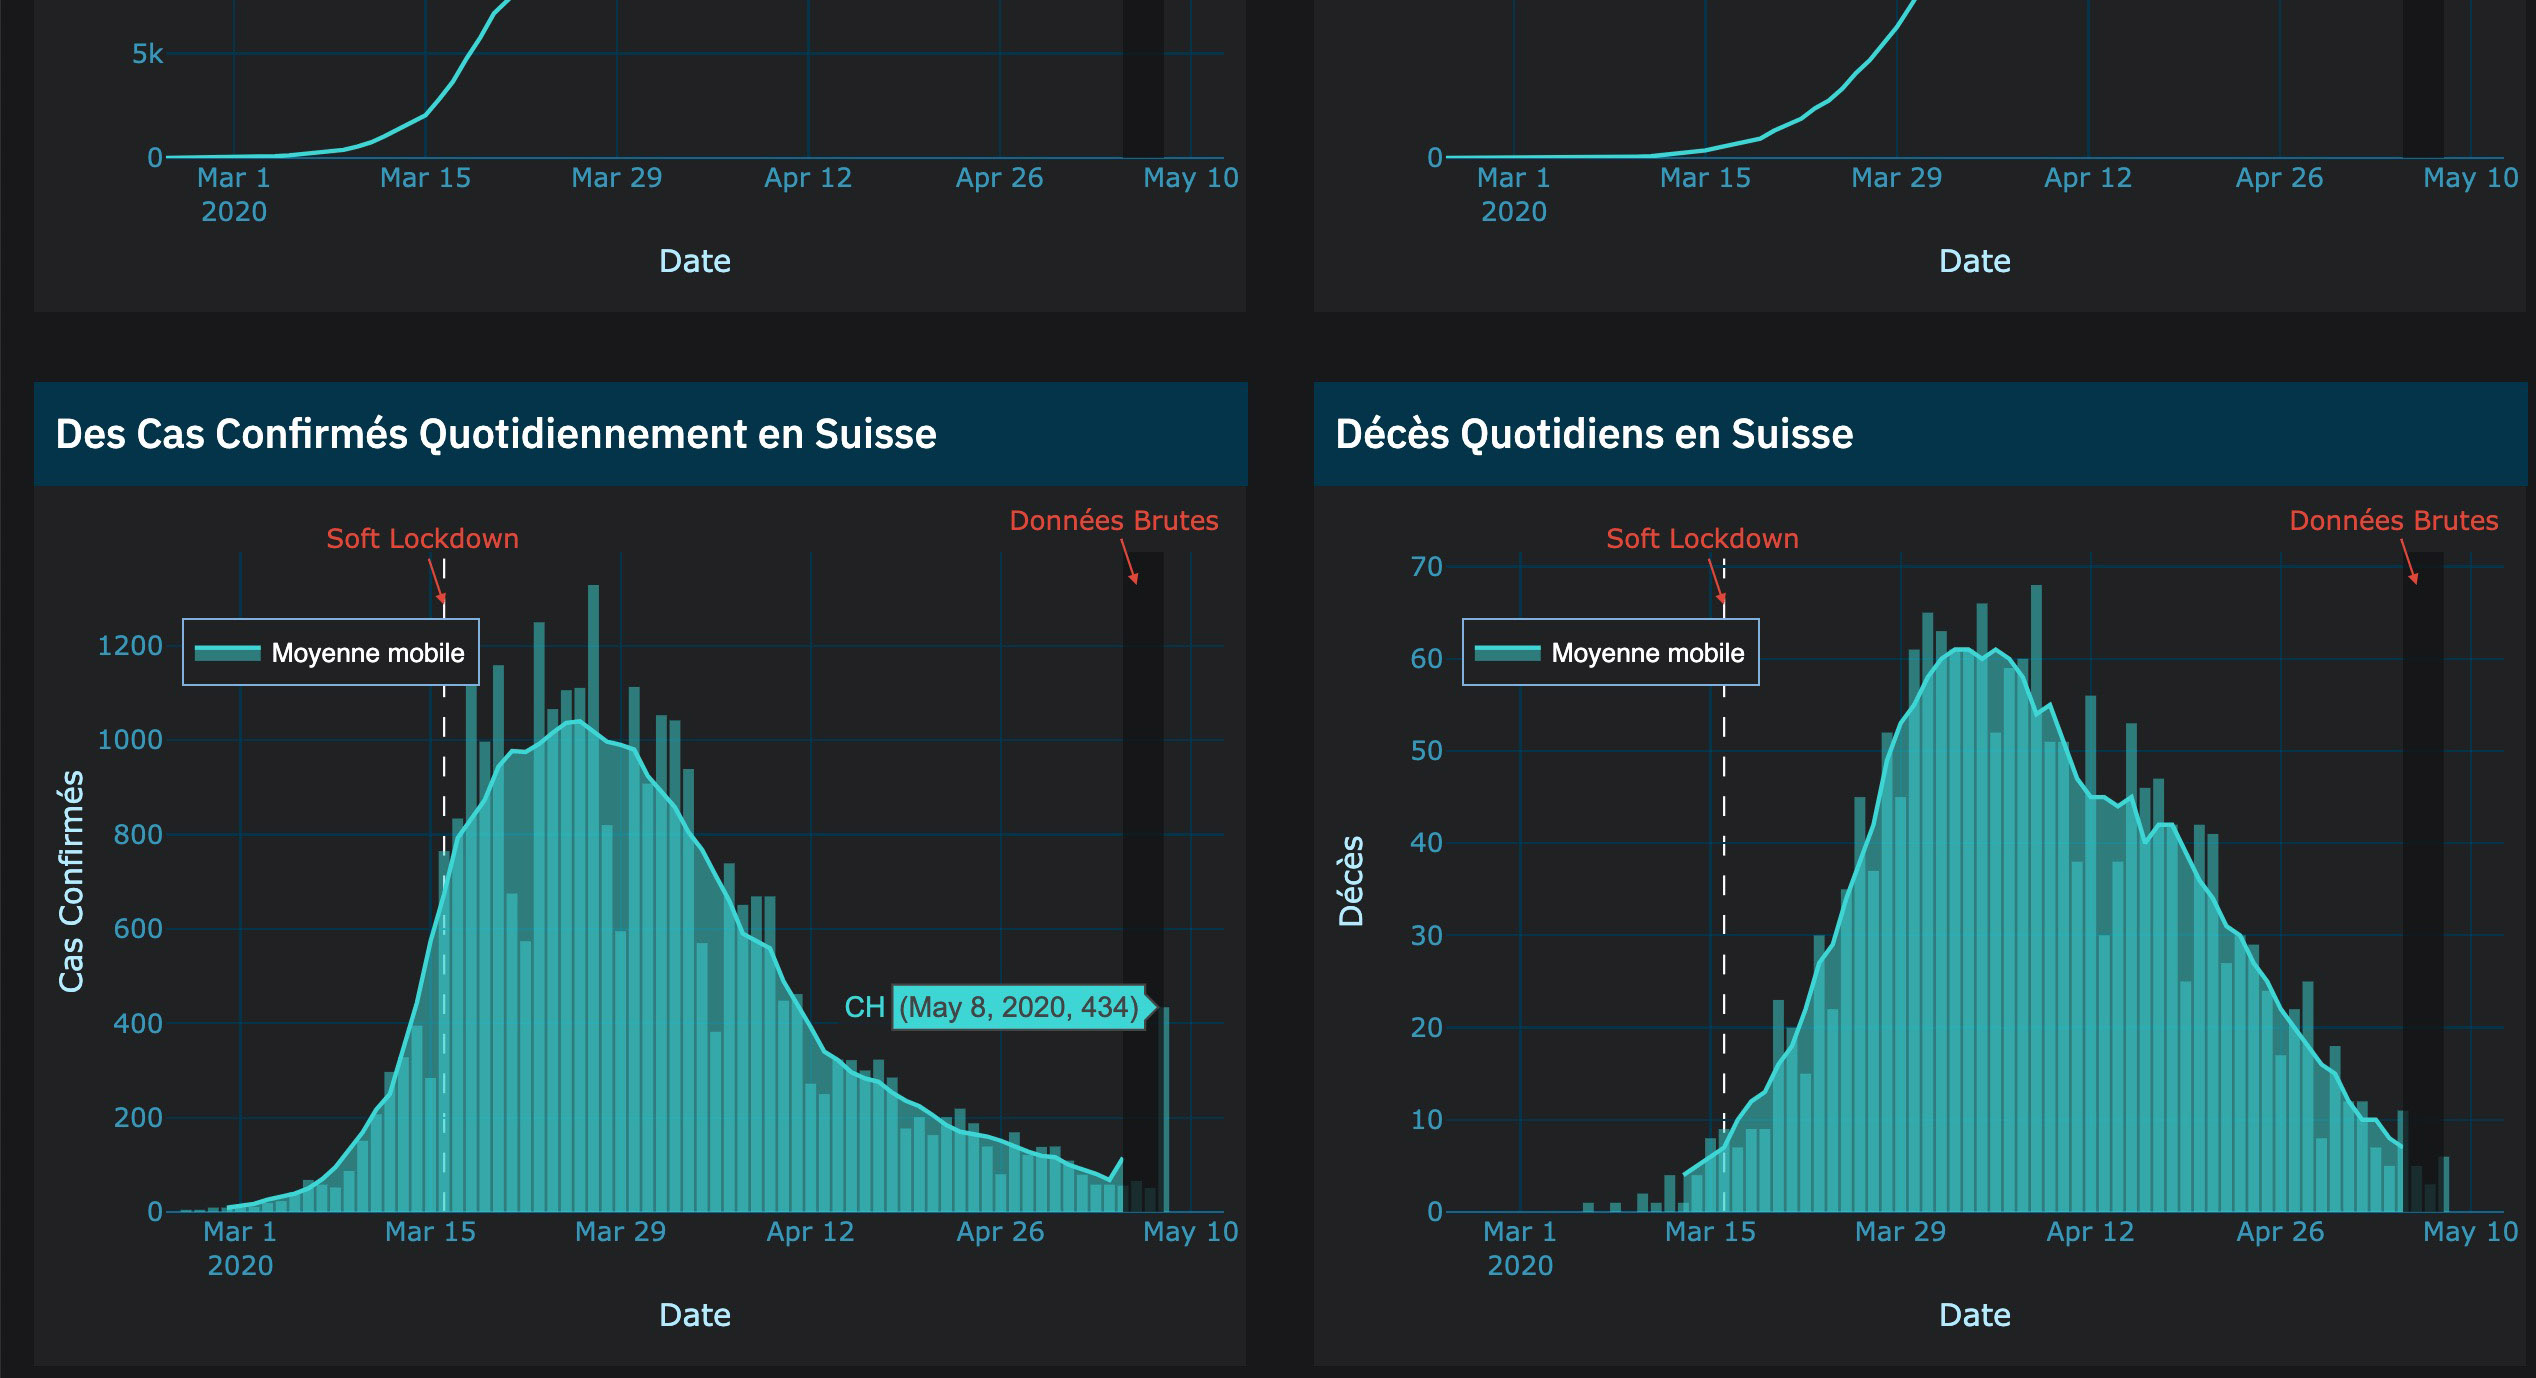Click title Des Cas Confirmés Quotidiennement en Suisse
The height and width of the screenshot is (1378, 2536).
[x=496, y=434]
